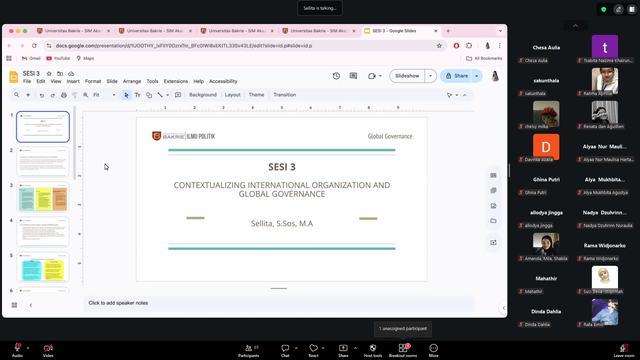Expand the record camera dropdown arrow

(x=380, y=76)
